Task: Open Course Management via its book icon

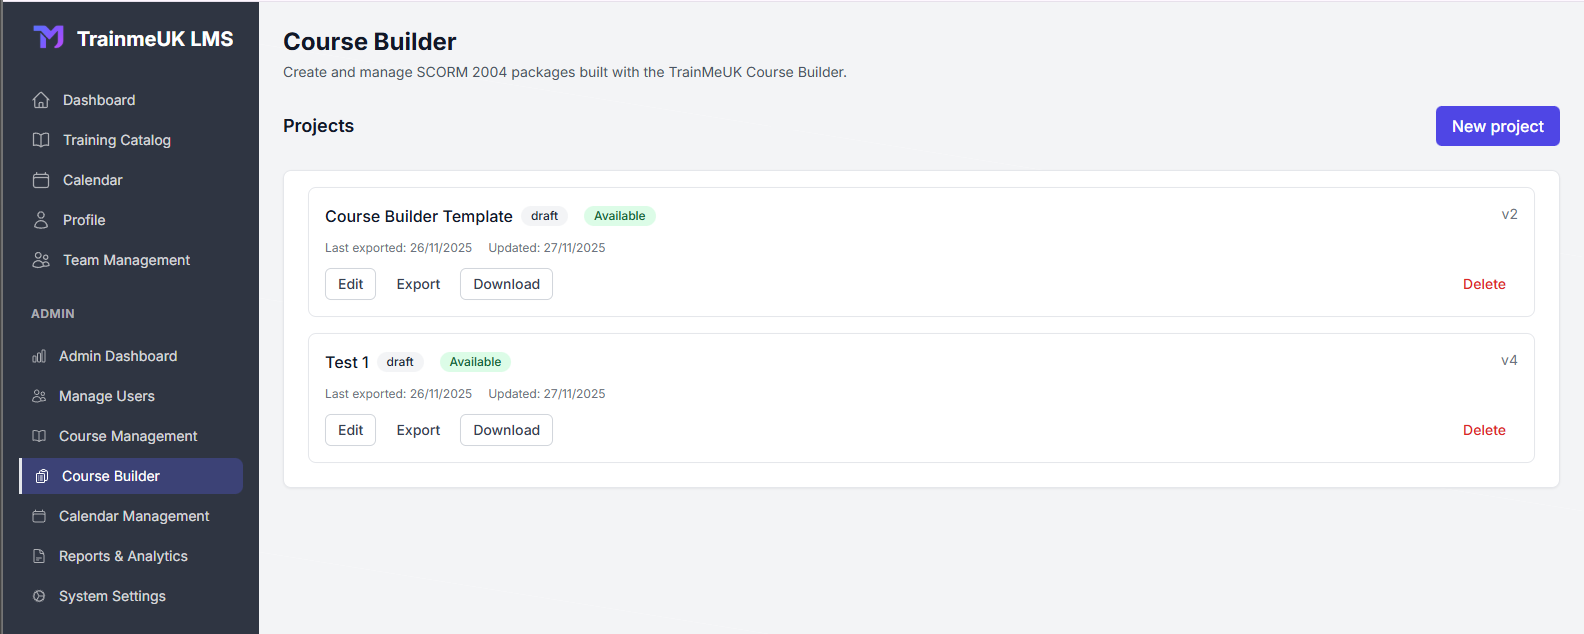Action: pos(40,436)
